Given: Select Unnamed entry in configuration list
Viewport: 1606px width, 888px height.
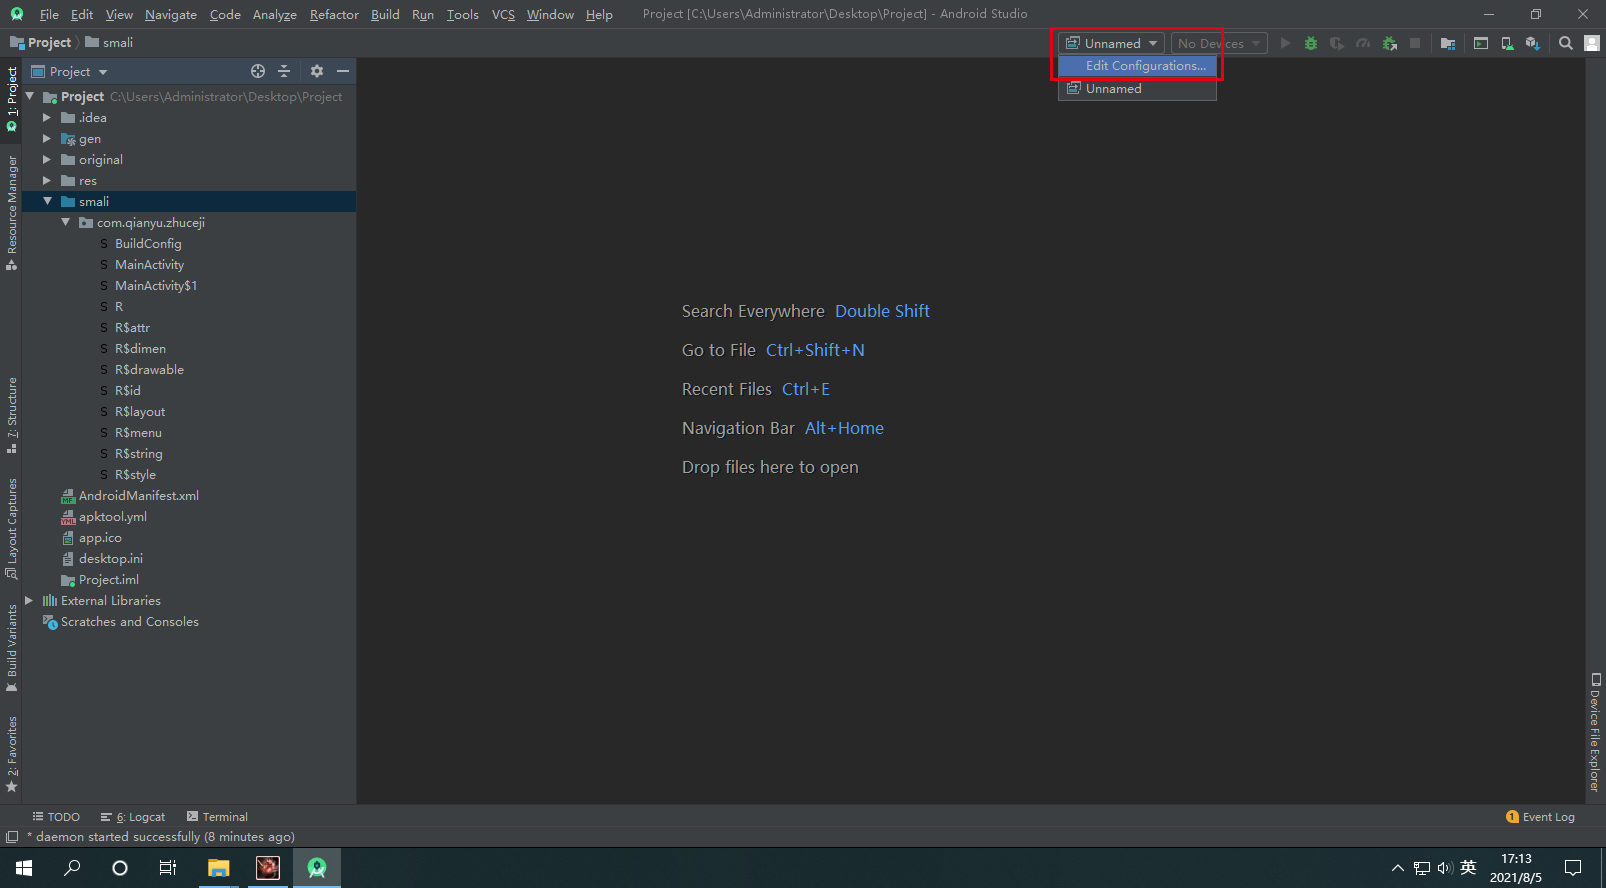Looking at the screenshot, I should click(1137, 89).
